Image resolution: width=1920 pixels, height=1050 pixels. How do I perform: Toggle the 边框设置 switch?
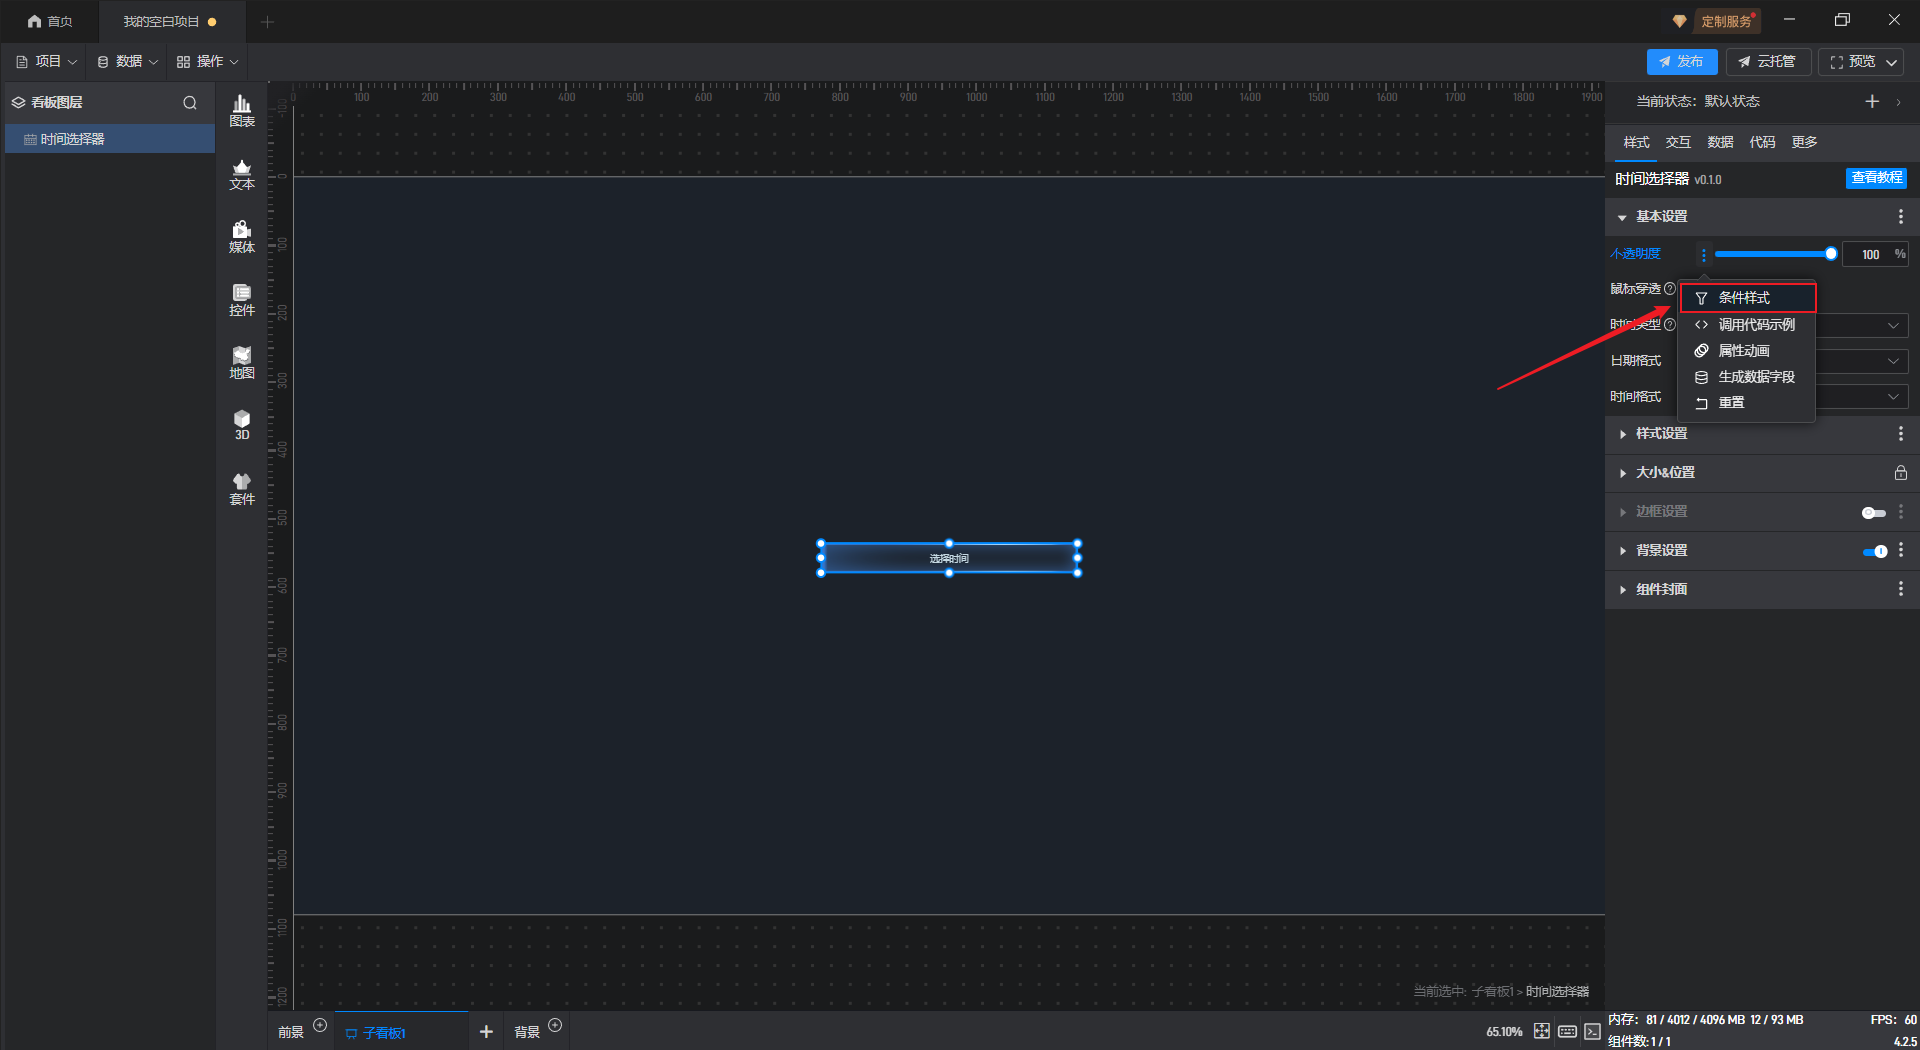[x=1873, y=512]
